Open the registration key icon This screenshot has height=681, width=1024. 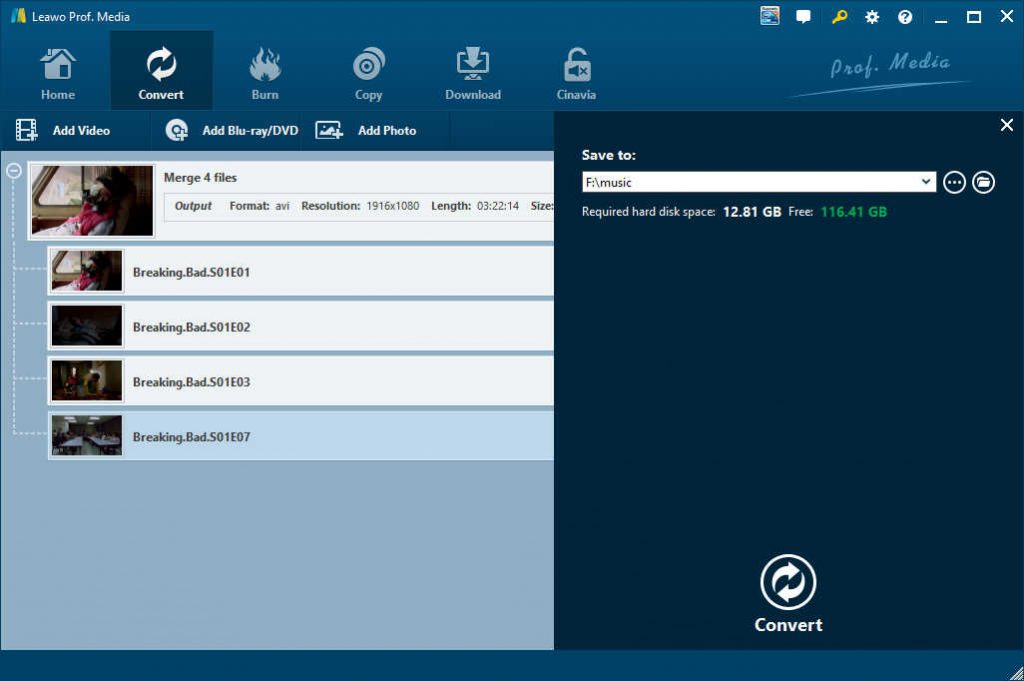pos(839,16)
